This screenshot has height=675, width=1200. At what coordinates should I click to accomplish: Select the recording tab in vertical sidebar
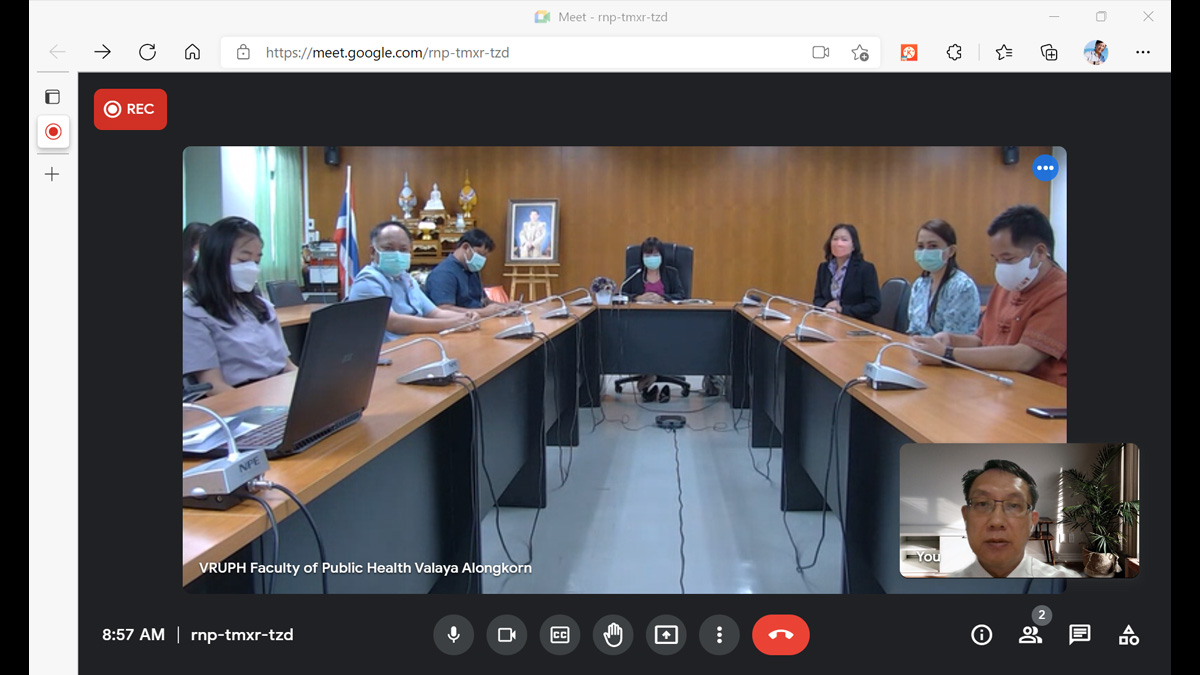(x=53, y=132)
